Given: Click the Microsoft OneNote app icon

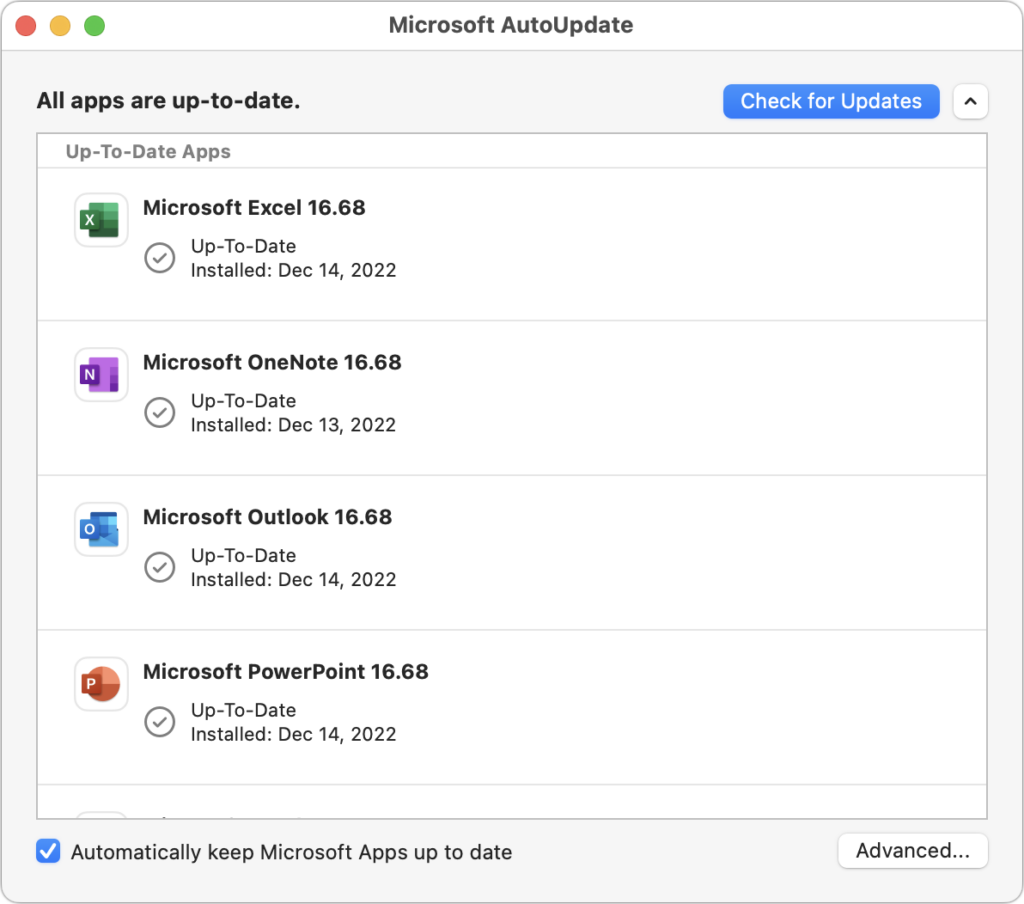Looking at the screenshot, I should coord(101,374).
